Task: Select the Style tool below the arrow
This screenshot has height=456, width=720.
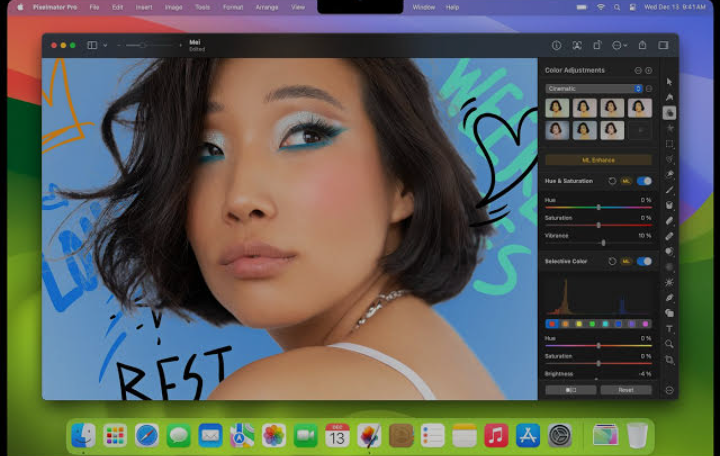Action: pyautogui.click(x=669, y=97)
